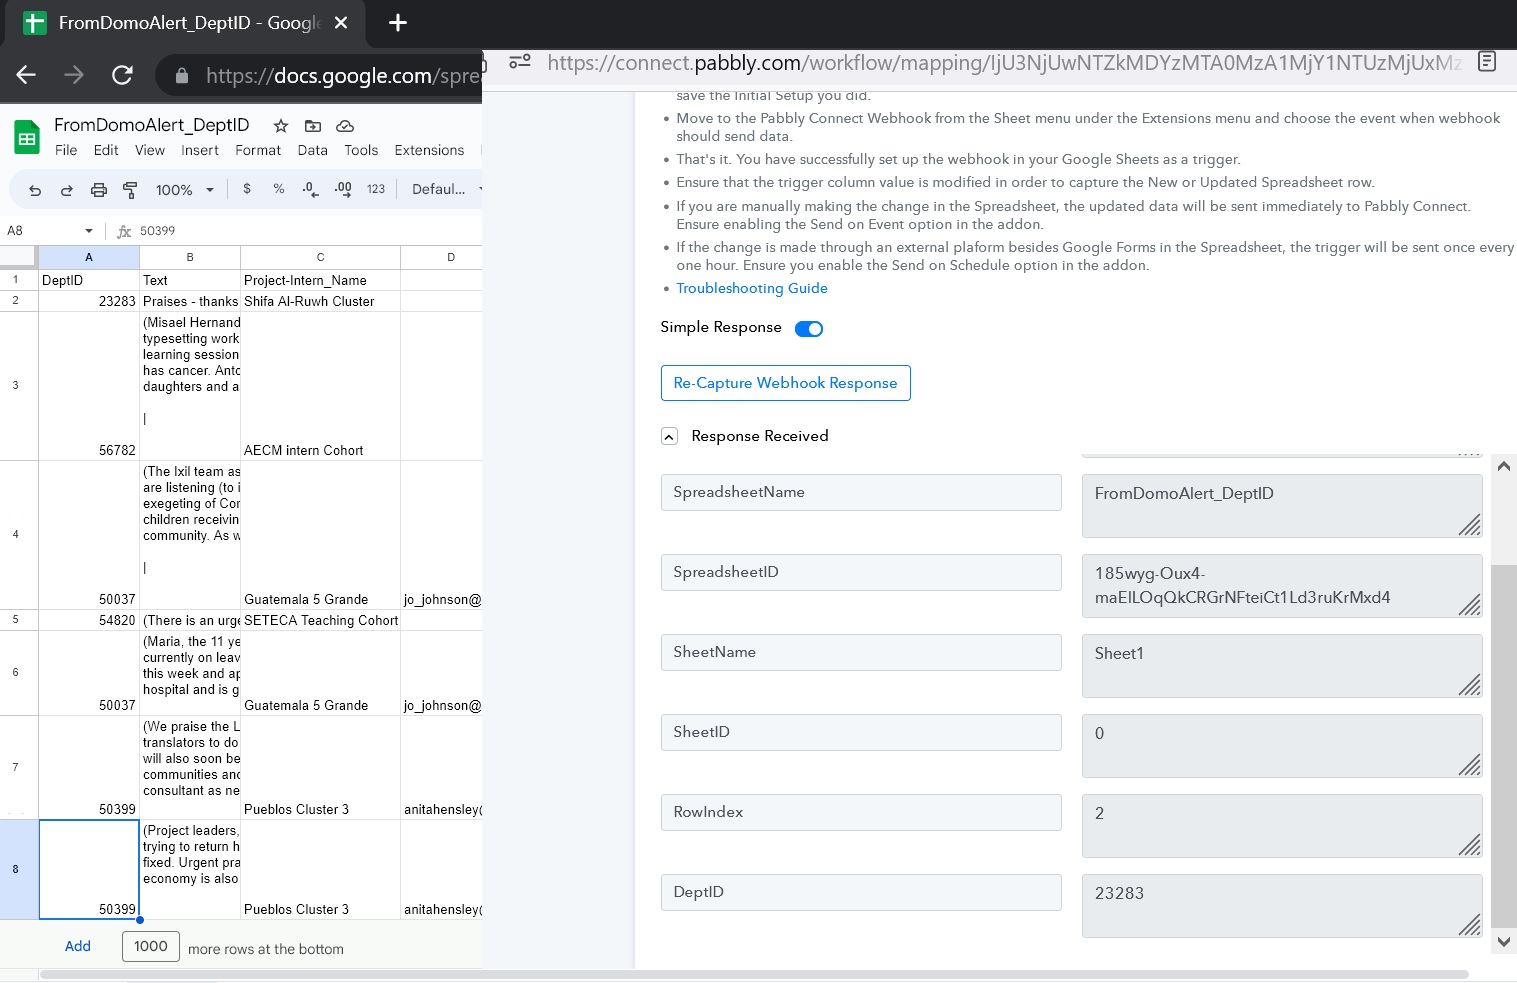The height and width of the screenshot is (983, 1517).
Task: Open the View menu
Action: (x=150, y=150)
